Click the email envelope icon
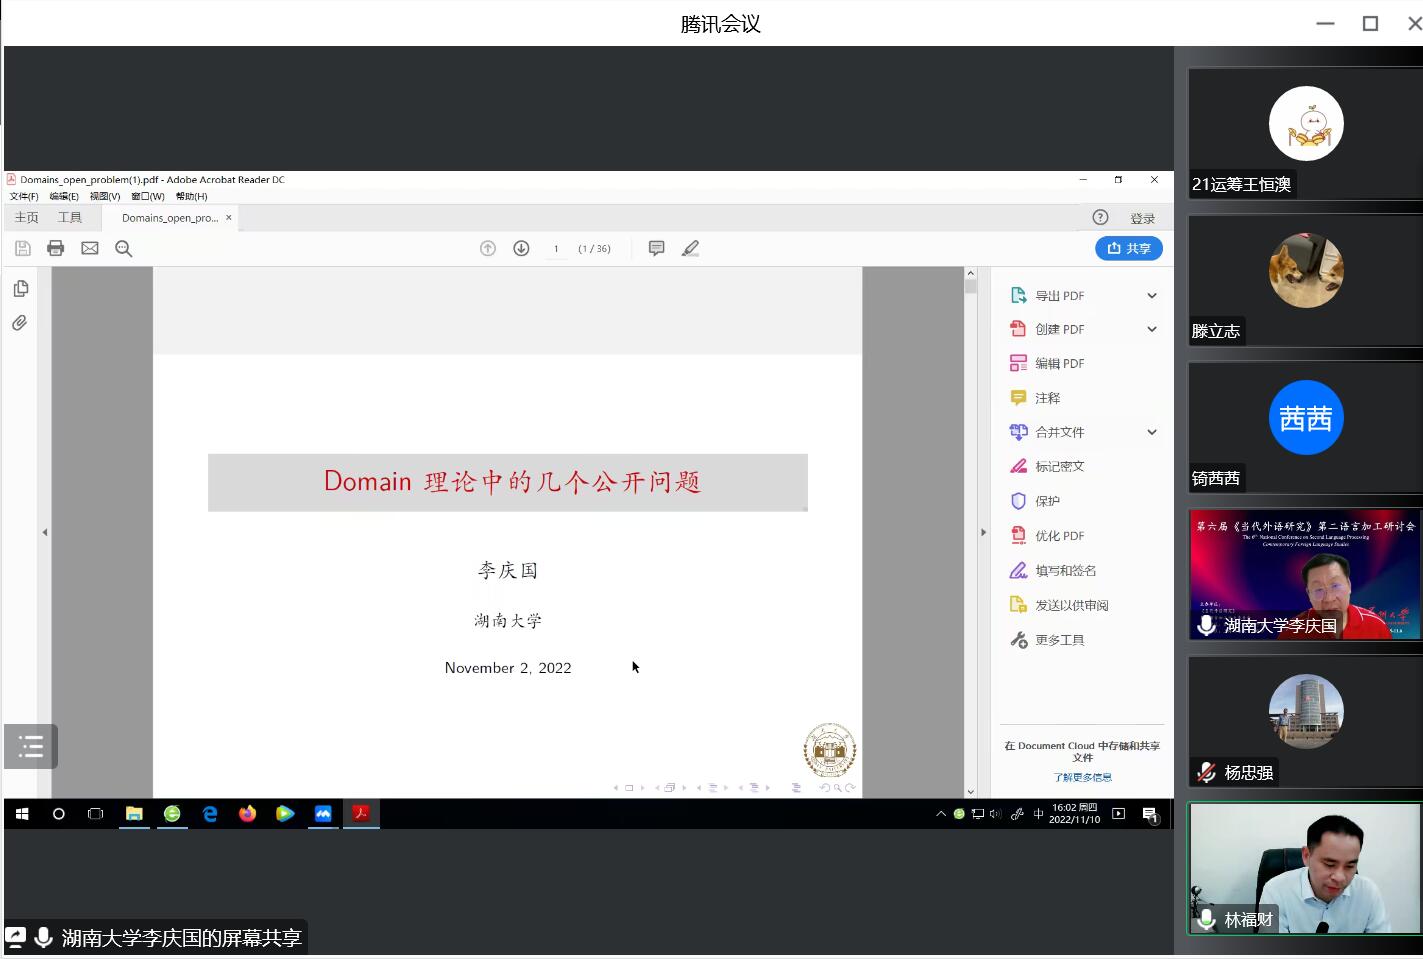 point(90,248)
